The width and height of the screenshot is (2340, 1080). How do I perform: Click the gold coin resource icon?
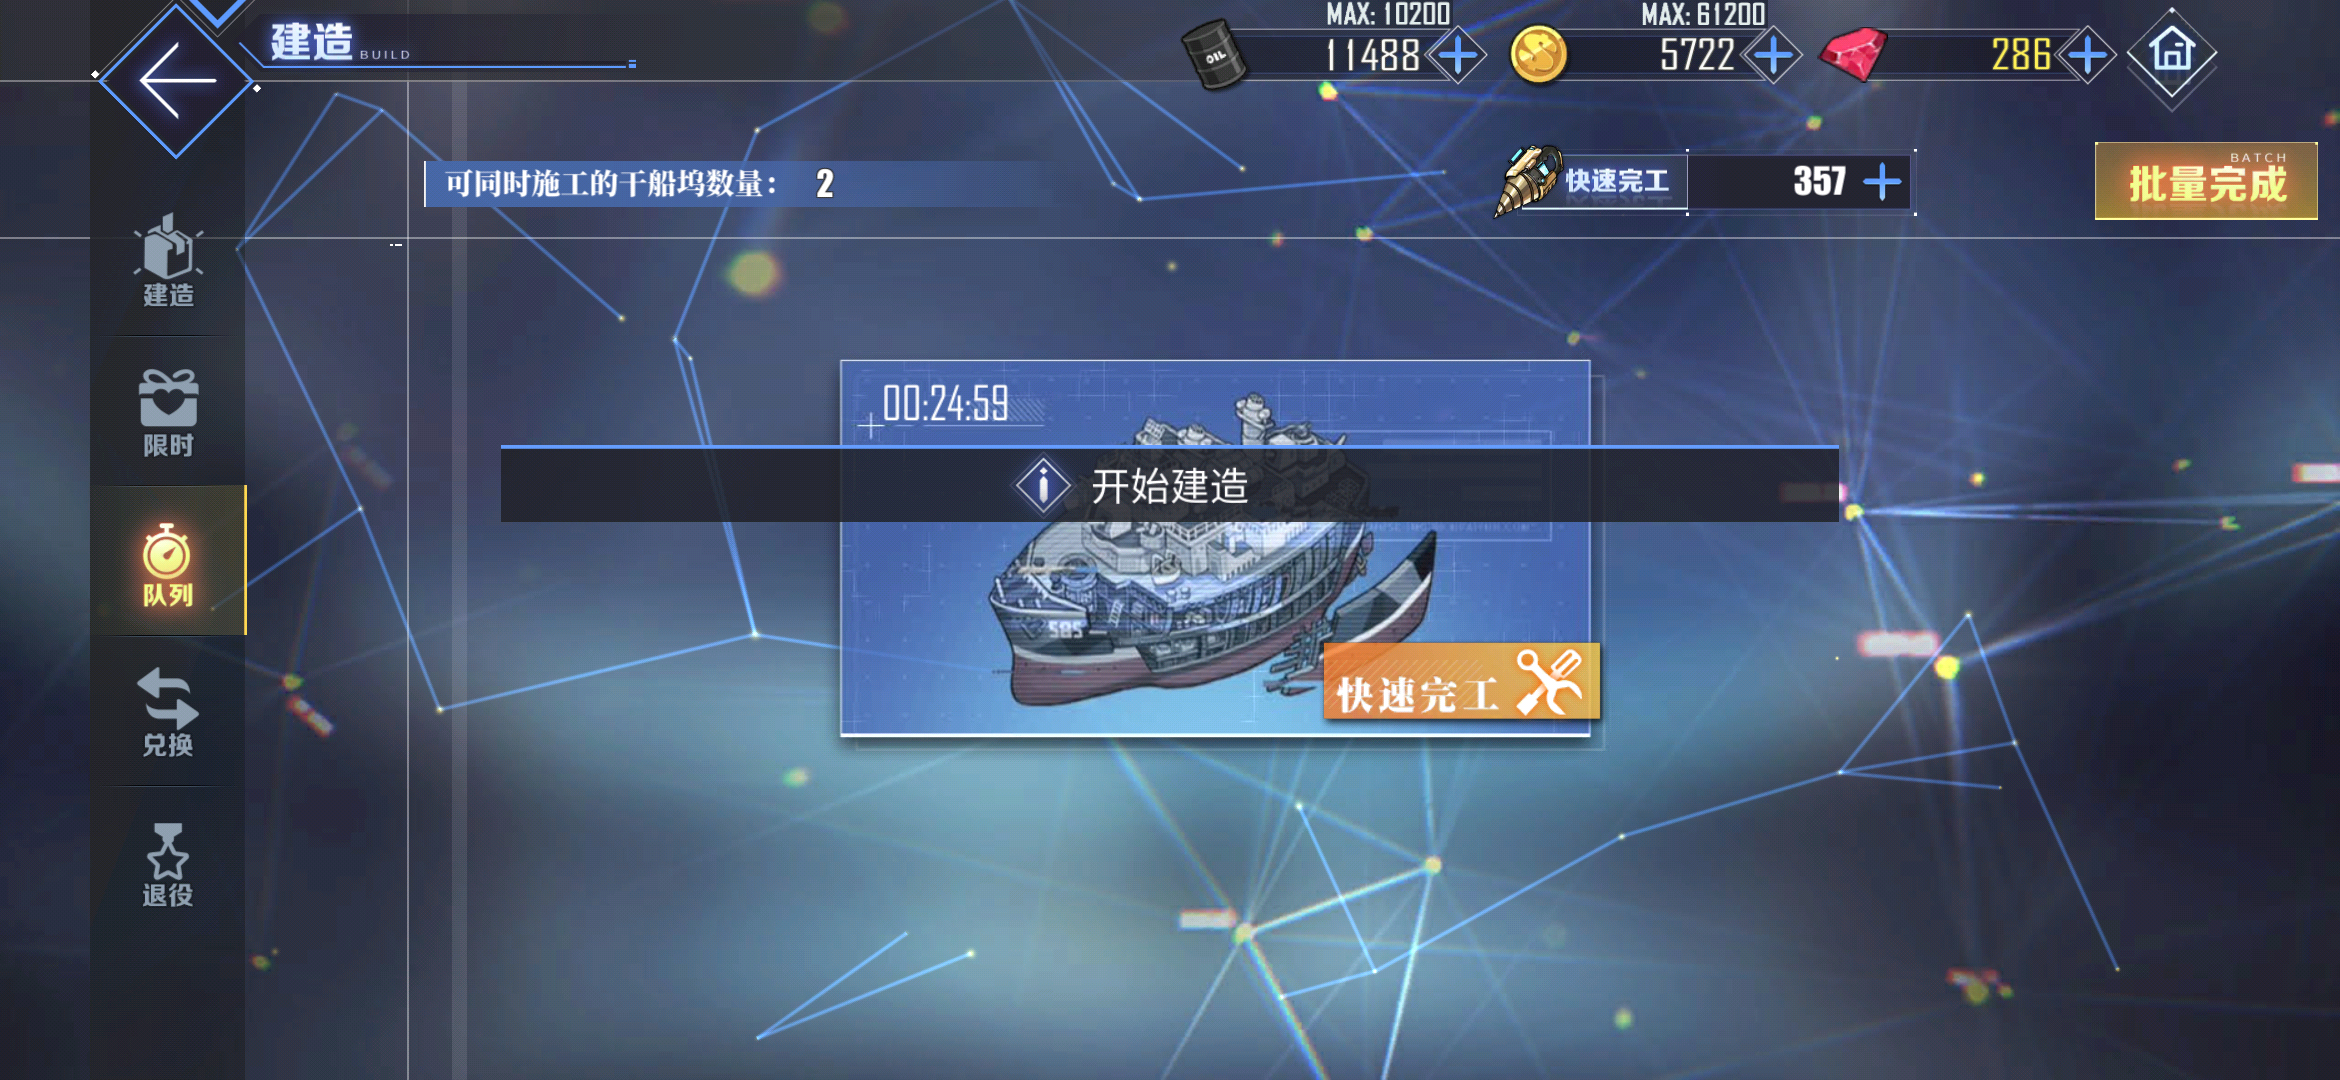click(1538, 55)
